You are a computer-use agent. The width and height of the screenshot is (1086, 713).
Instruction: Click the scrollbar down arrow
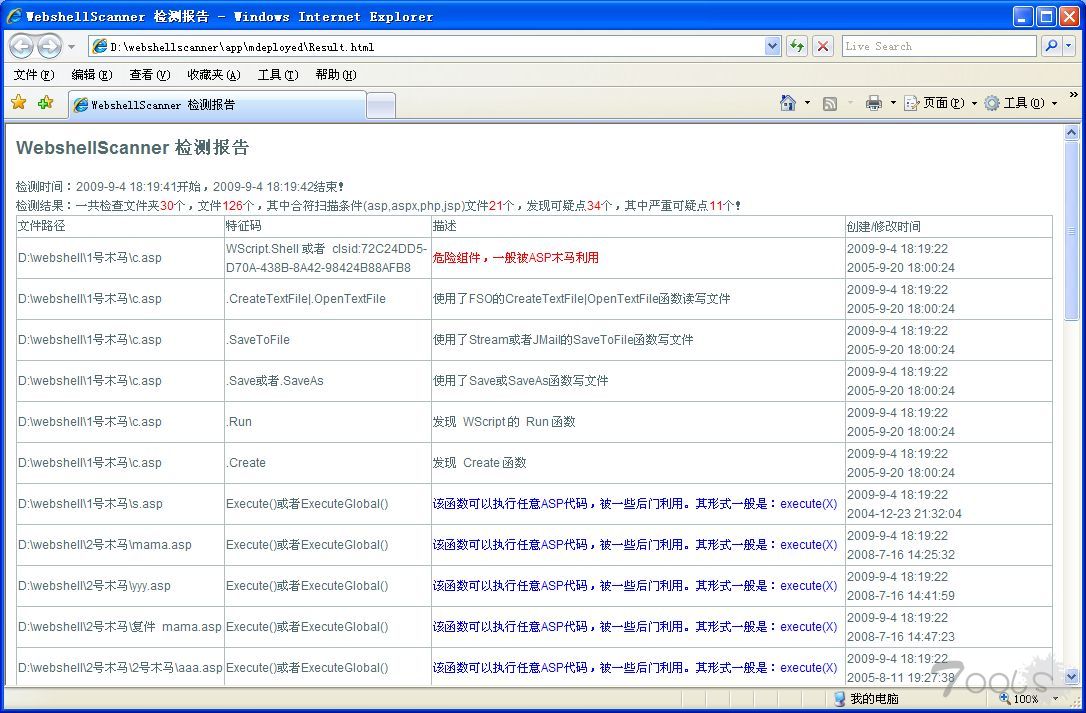click(x=1071, y=677)
